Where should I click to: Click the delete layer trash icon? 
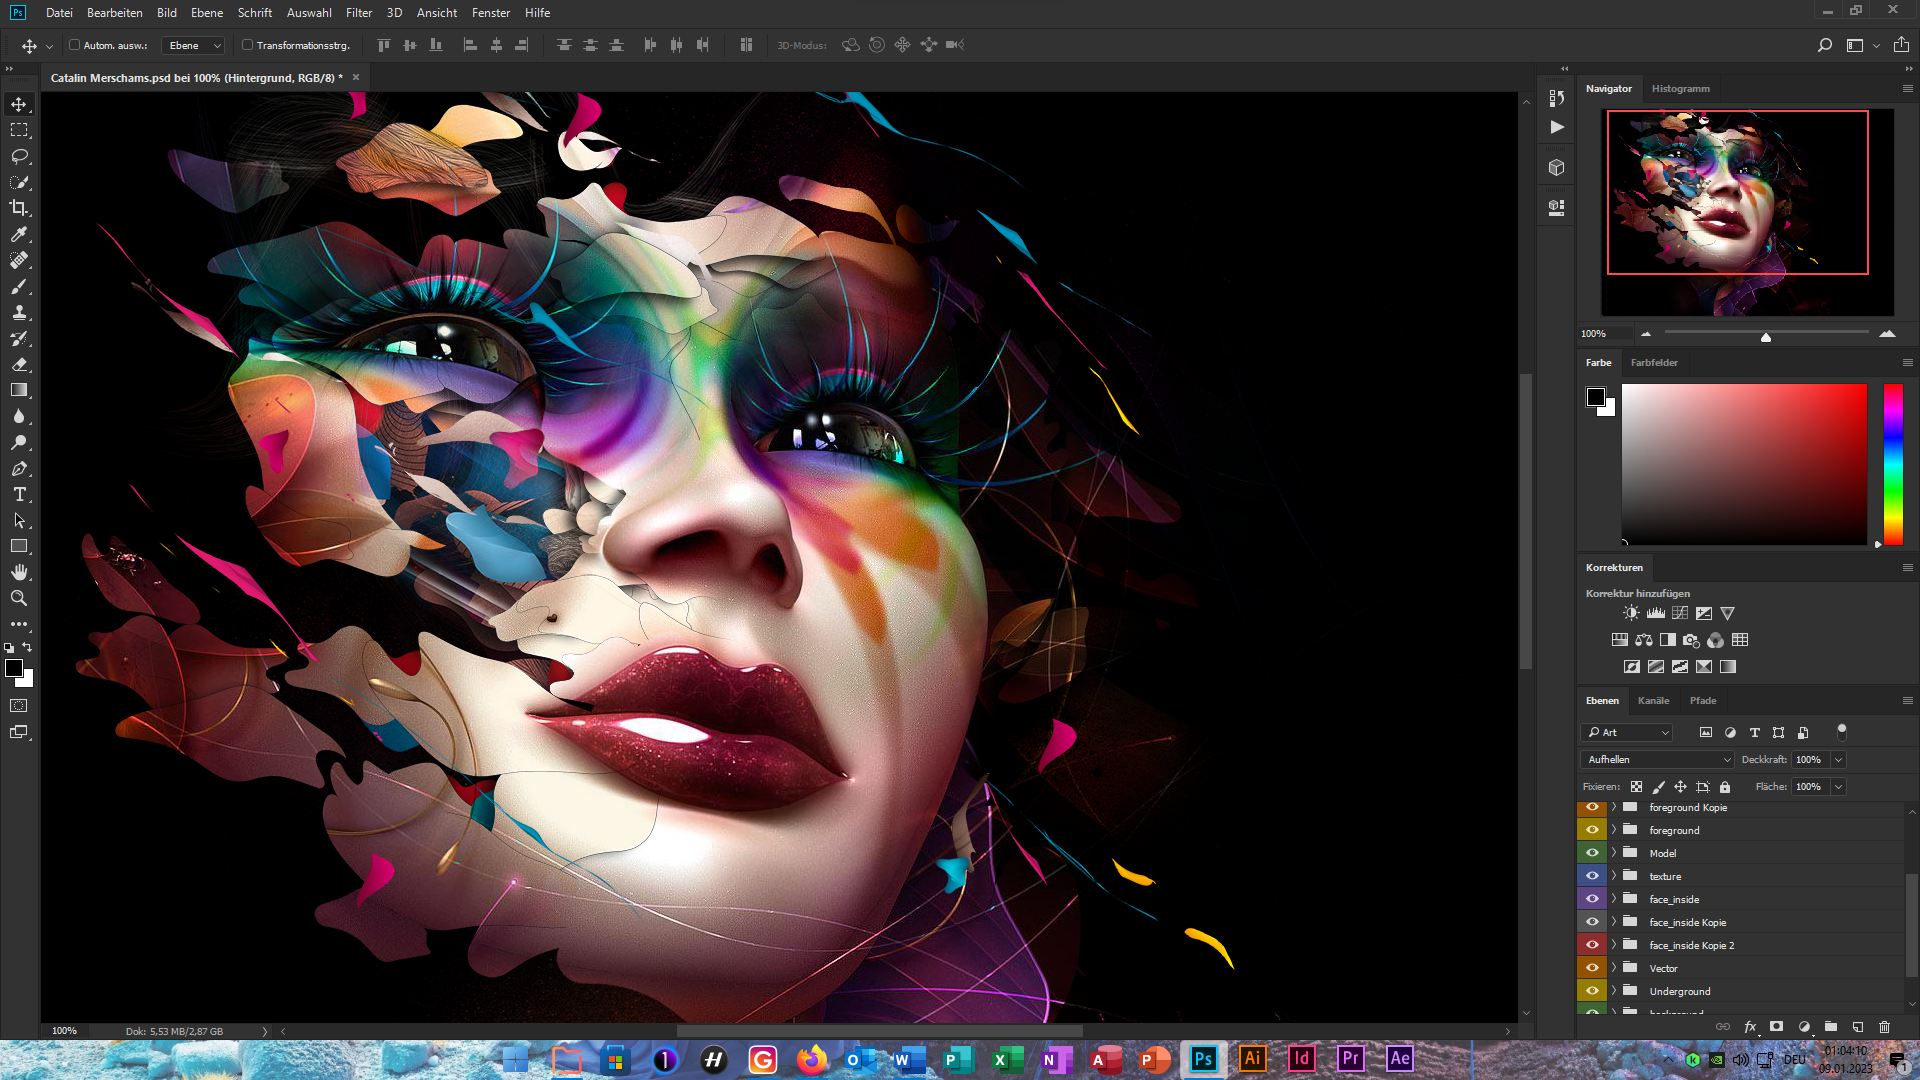[1884, 1027]
